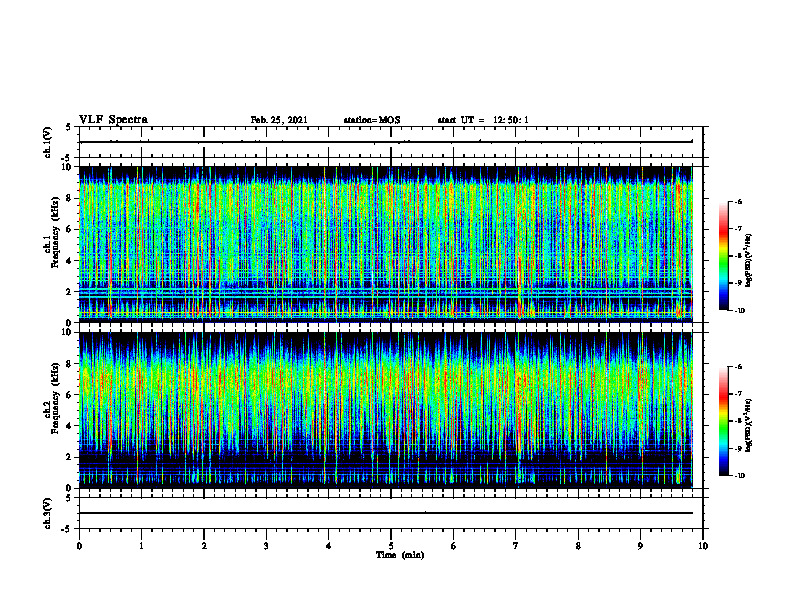Click time axis tick label "7"
The height and width of the screenshot is (612, 792).
pyautogui.click(x=516, y=546)
